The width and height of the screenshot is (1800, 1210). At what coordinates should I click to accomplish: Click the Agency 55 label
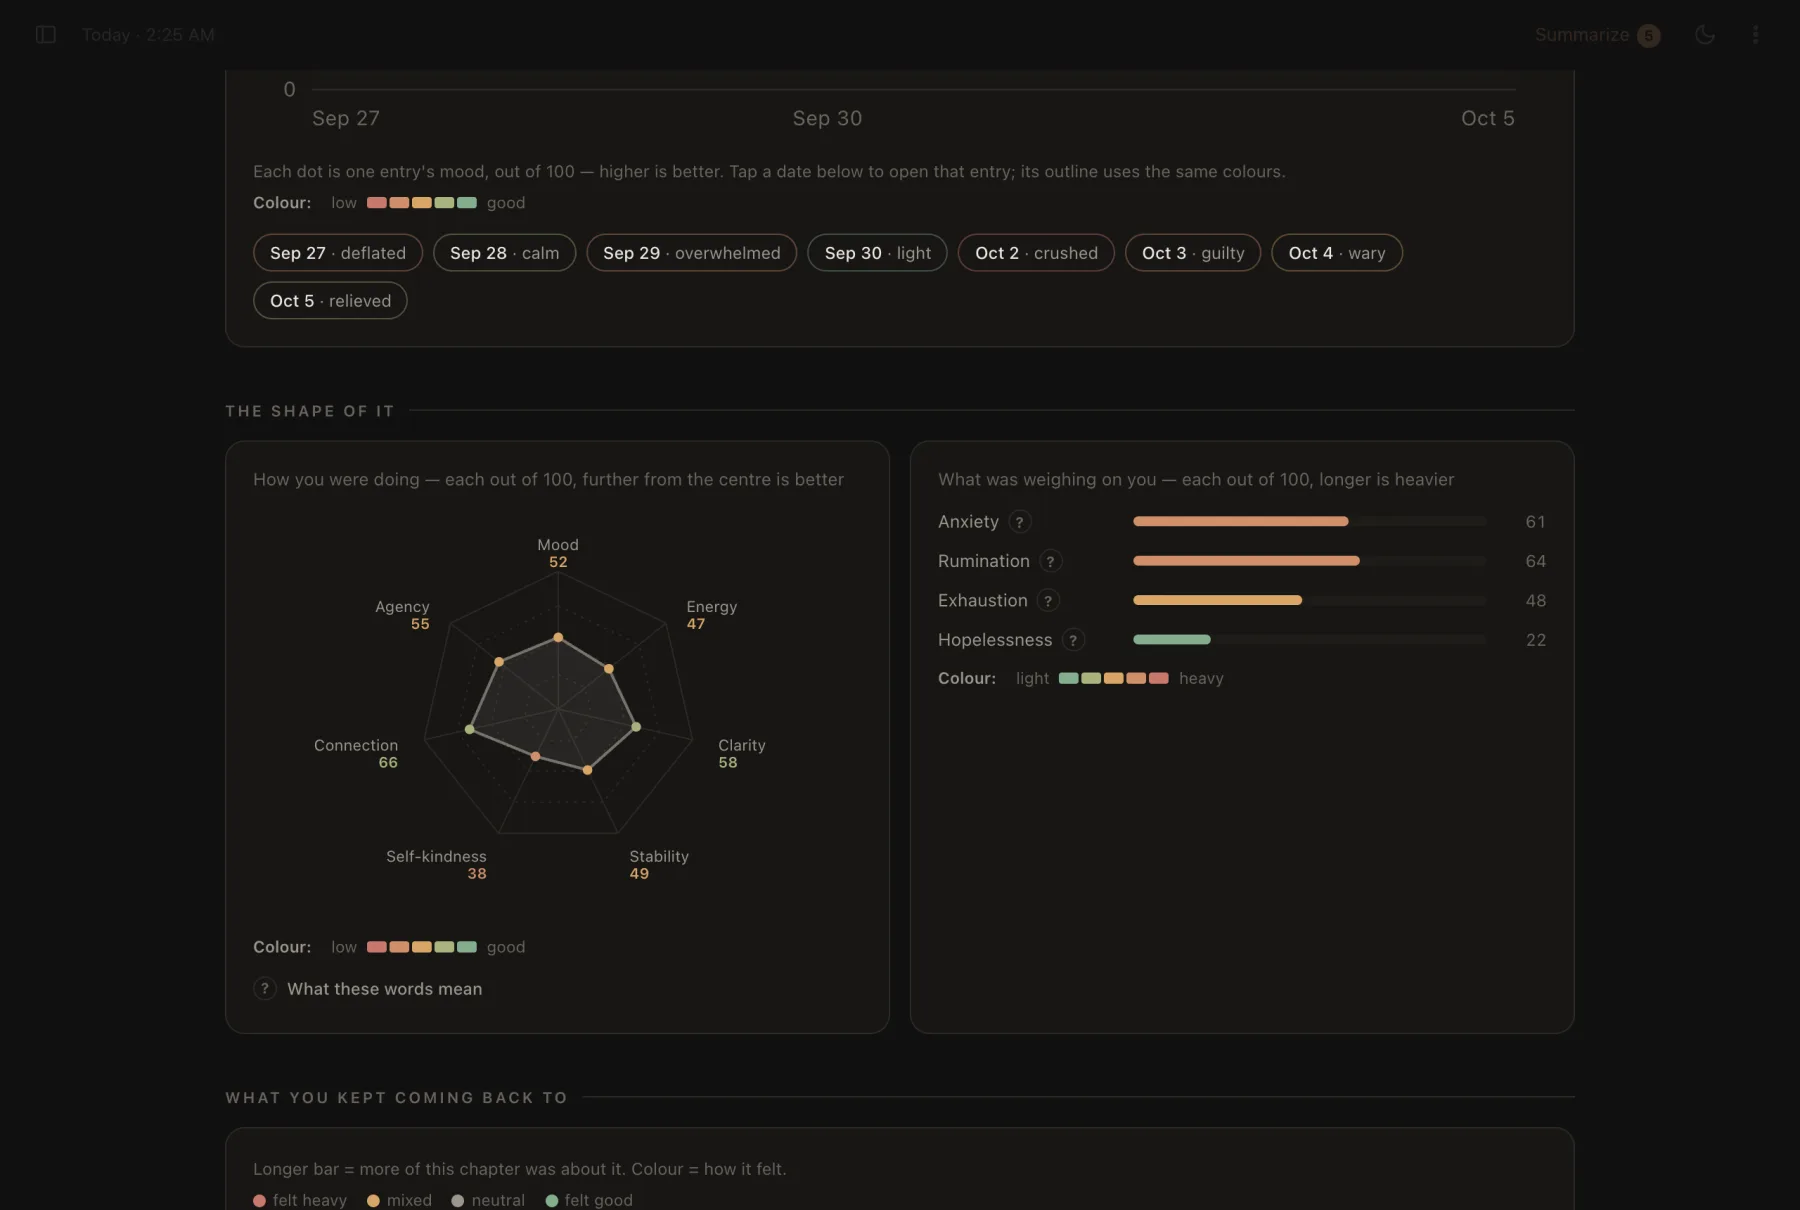pyautogui.click(x=402, y=615)
